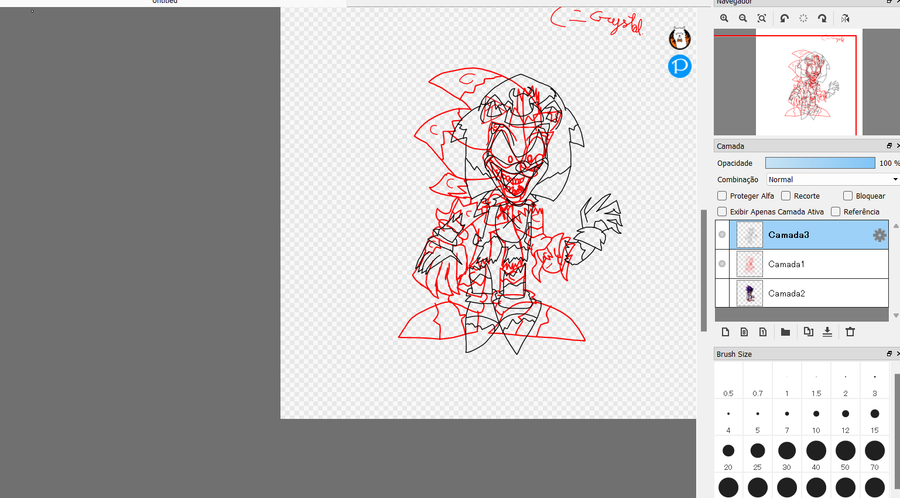Screen dimensions: 900x498
Task: Choose brush size 1.5
Action: pos(816,381)
